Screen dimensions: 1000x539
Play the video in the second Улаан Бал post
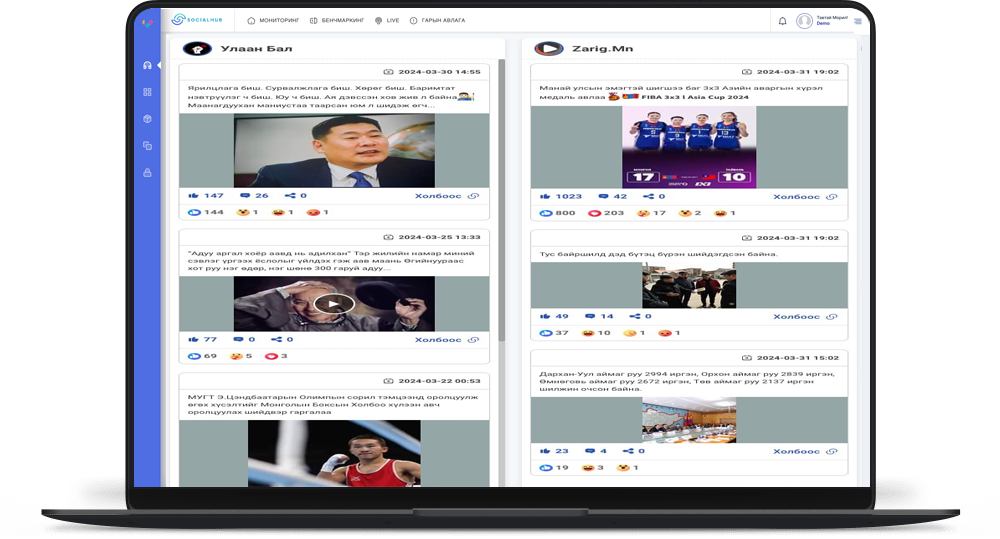click(334, 304)
